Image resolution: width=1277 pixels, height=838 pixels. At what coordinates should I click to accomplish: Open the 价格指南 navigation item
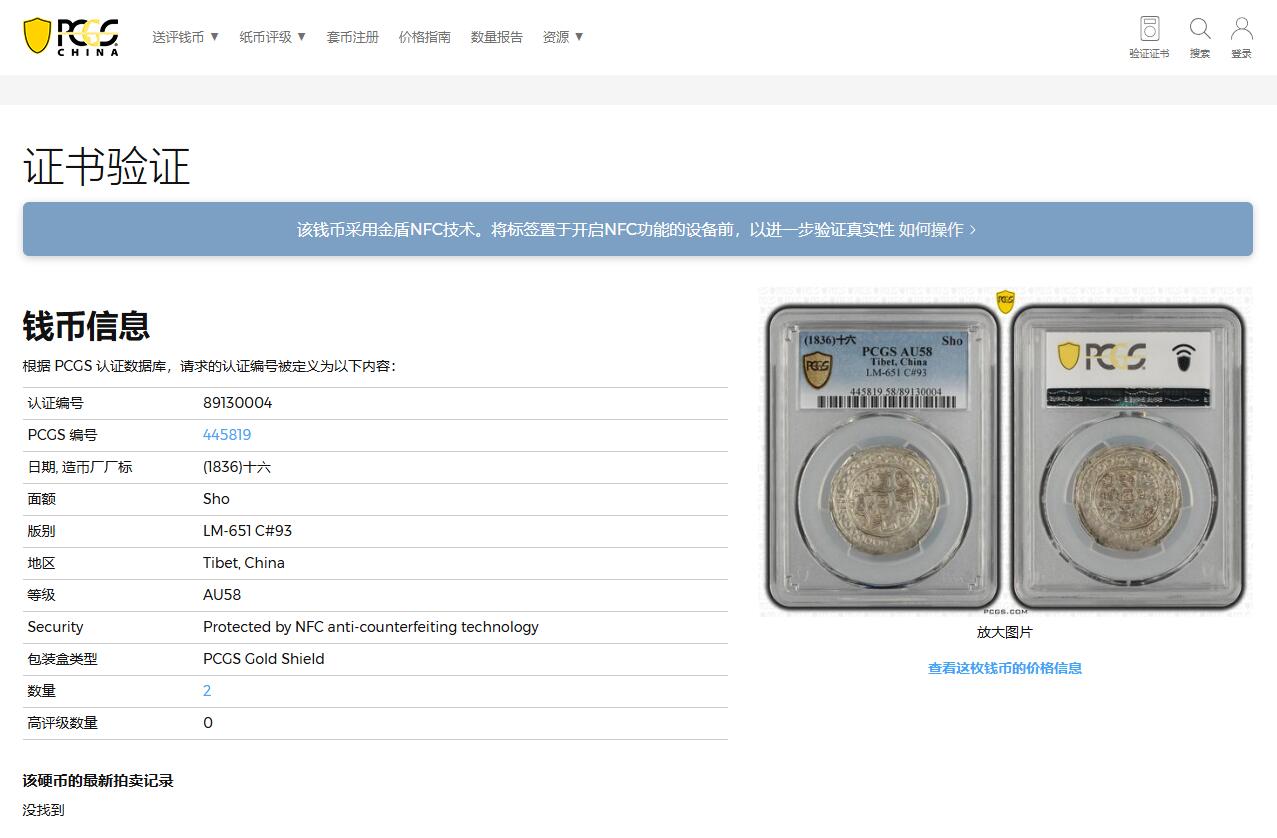coord(425,36)
